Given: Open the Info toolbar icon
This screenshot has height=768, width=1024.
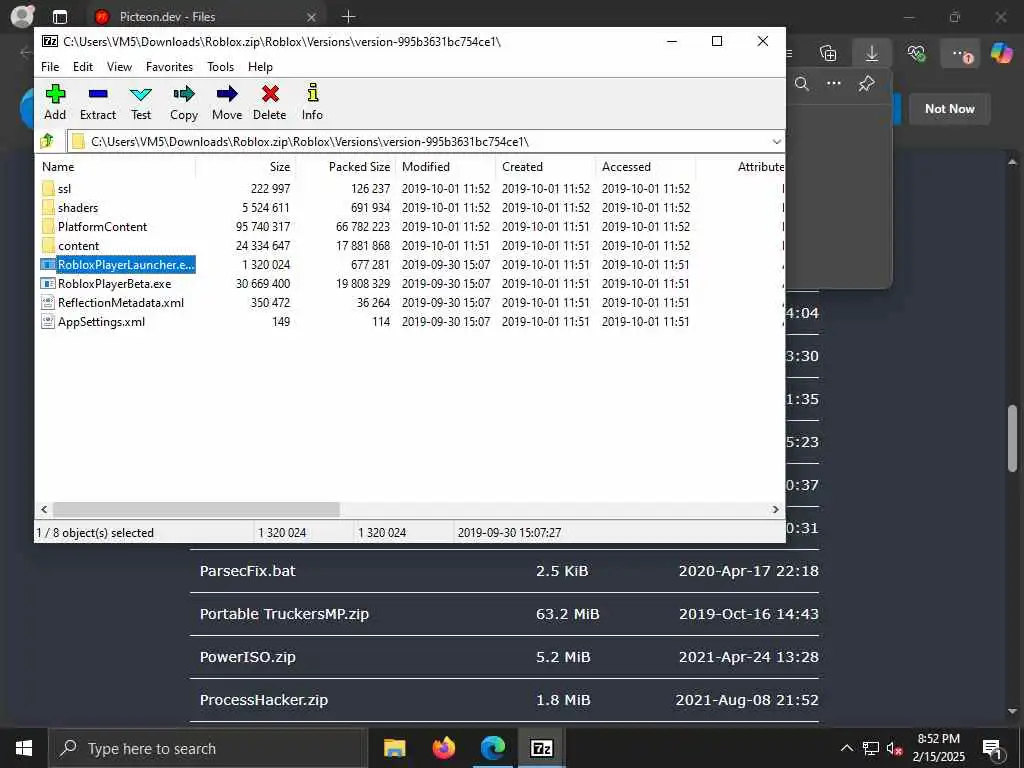Looking at the screenshot, I should [312, 102].
